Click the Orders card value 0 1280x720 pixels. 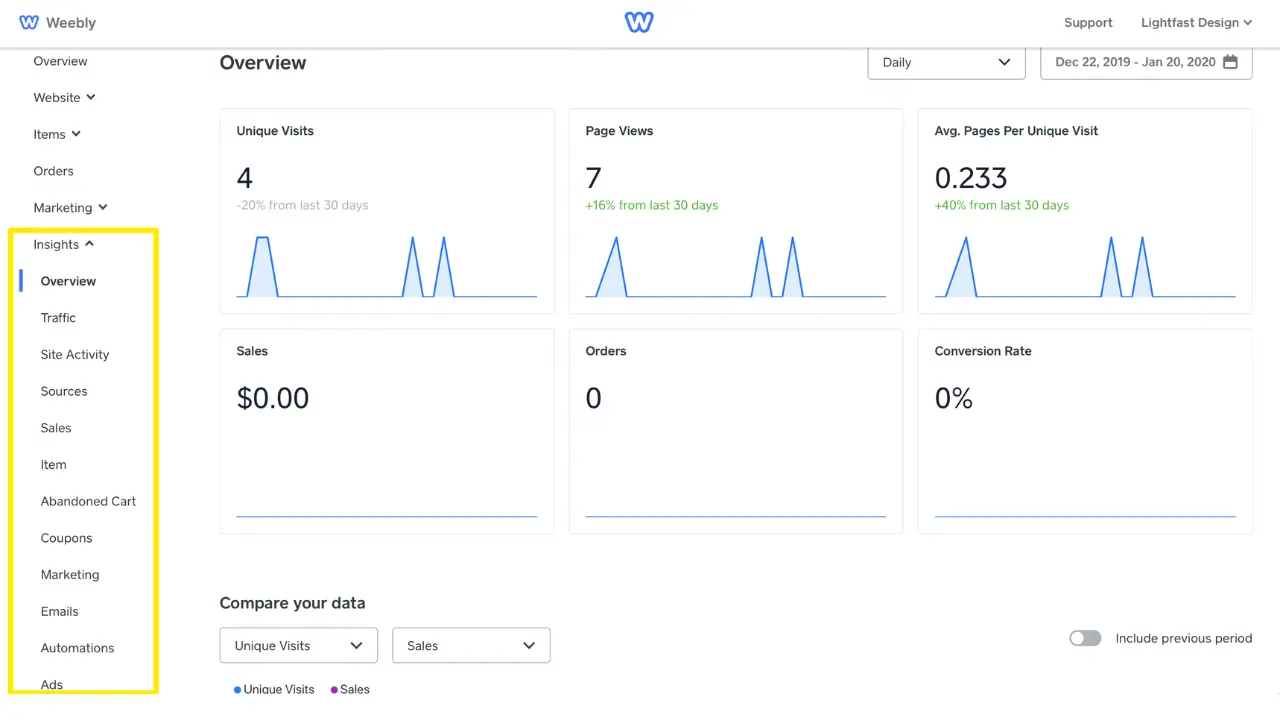[593, 398]
